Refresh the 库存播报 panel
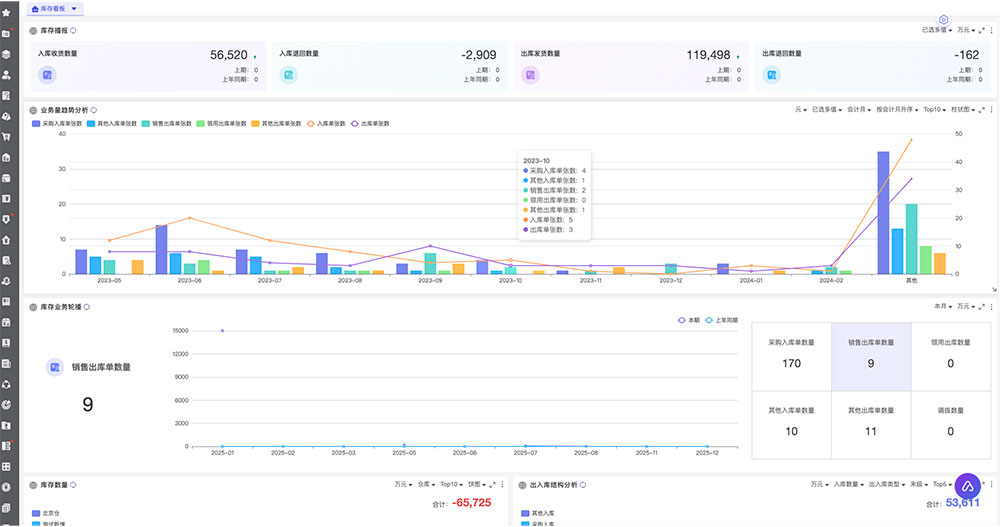1000x527 pixels. tap(73, 31)
